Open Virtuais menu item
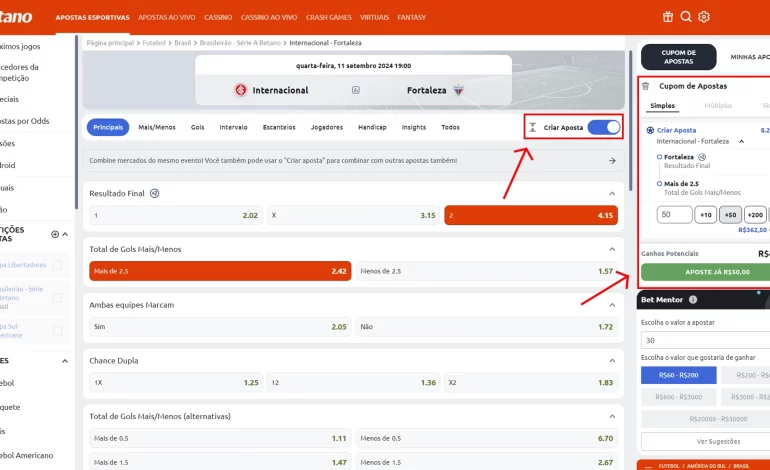The height and width of the screenshot is (470, 770). 374,18
